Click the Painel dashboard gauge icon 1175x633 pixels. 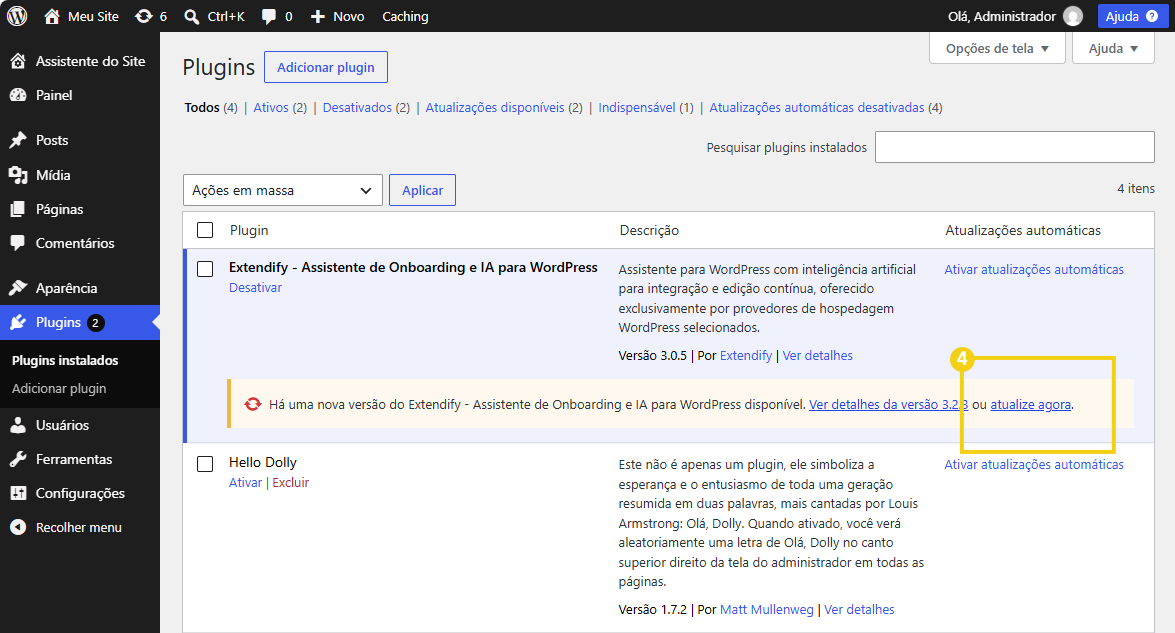(x=18, y=95)
